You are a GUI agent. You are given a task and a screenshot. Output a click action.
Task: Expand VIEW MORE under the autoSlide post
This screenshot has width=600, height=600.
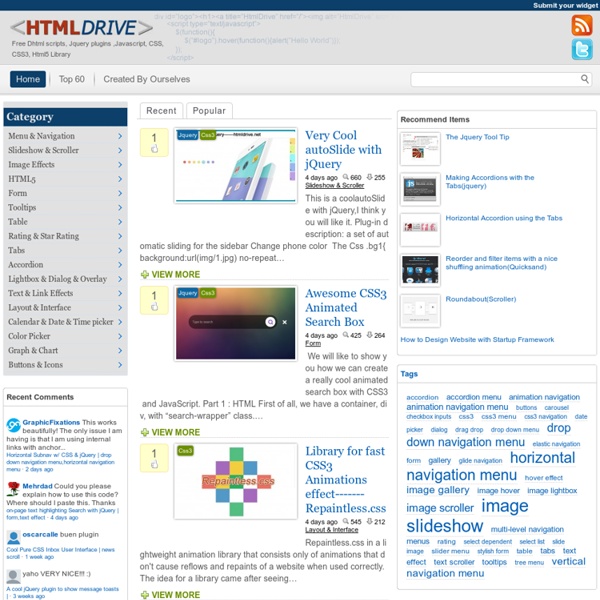coord(170,274)
